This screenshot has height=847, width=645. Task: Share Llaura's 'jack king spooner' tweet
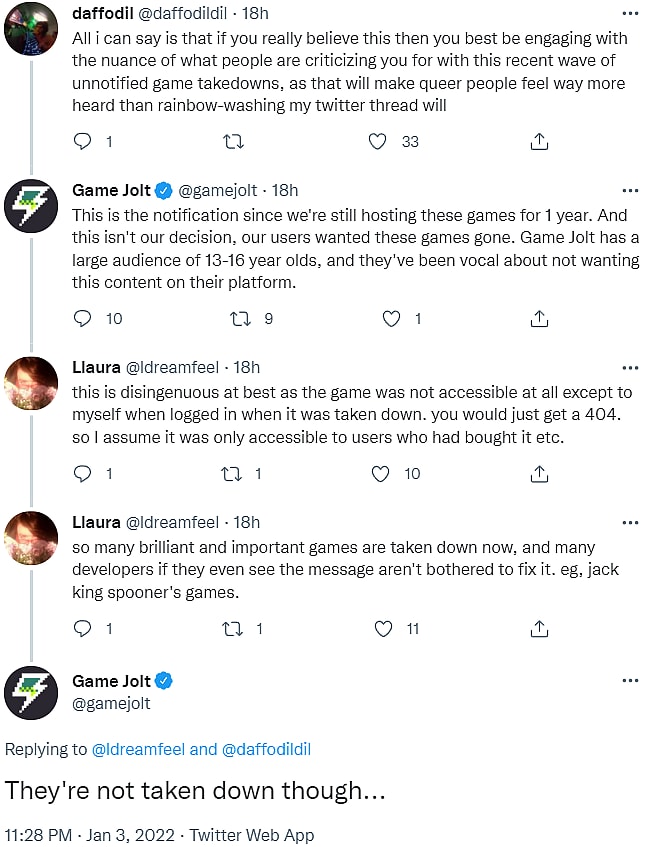539,629
